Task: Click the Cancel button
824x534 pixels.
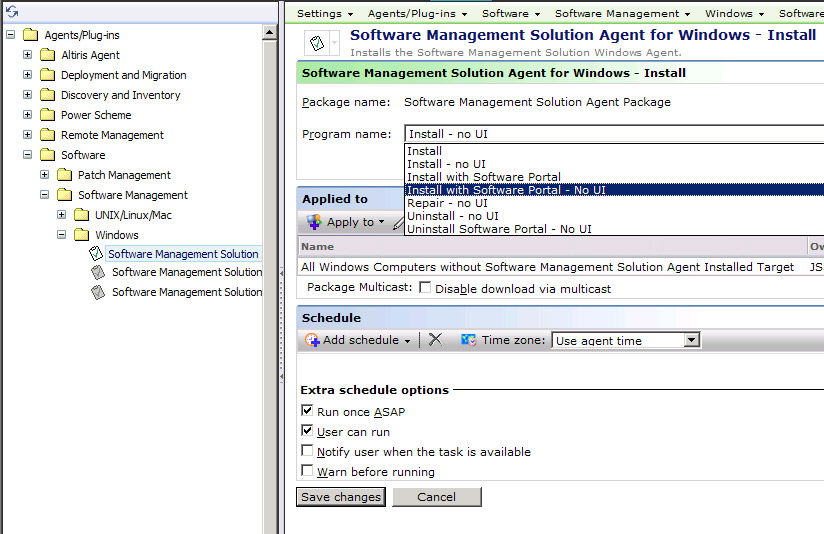Action: pos(436,497)
